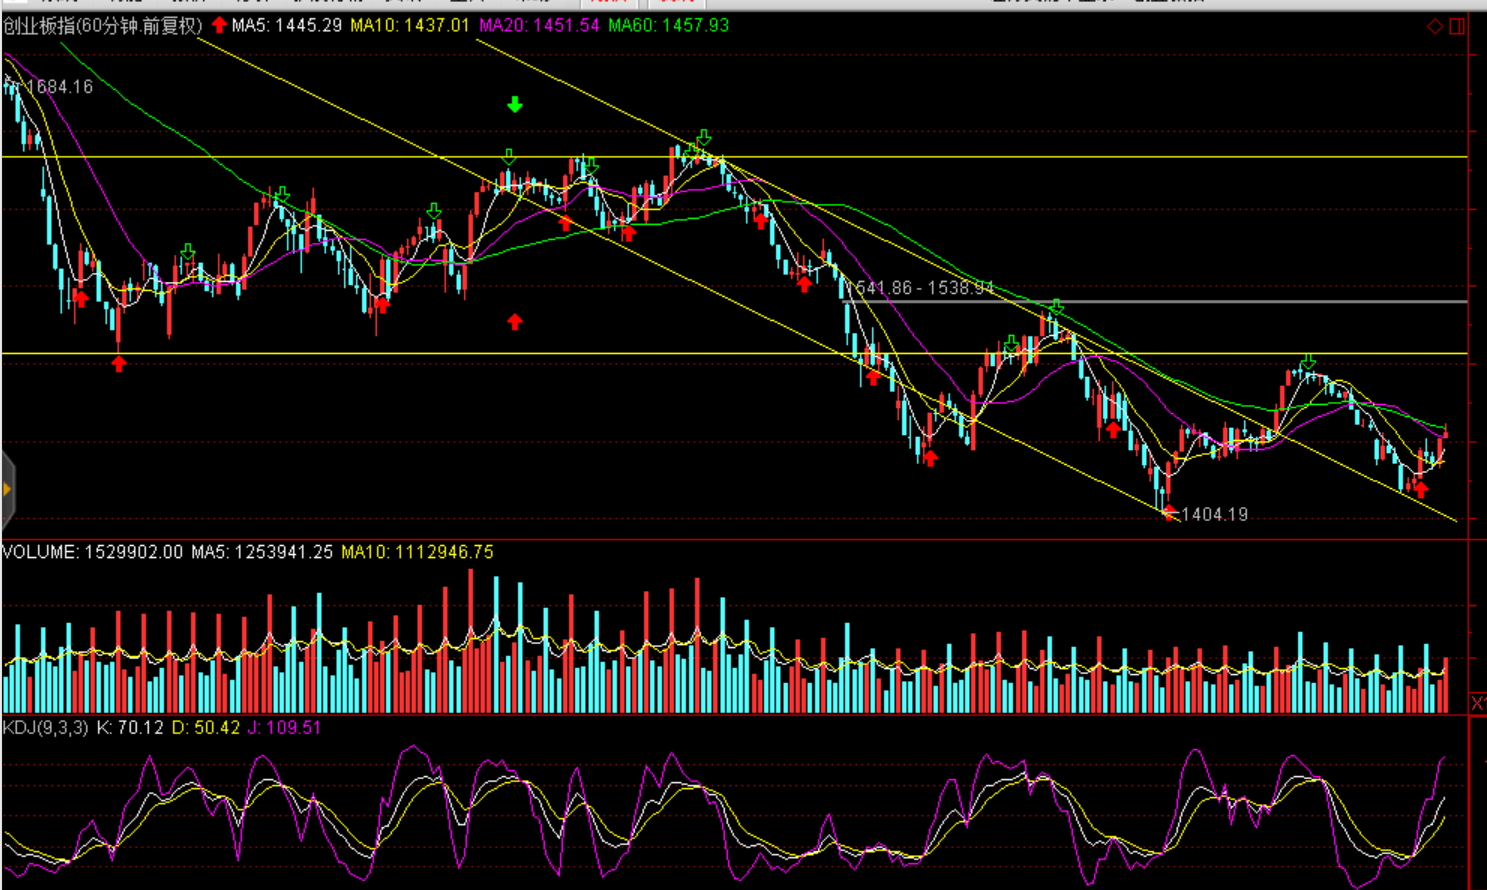Click the 1541.86 - 1538.94 gap label
Viewport: 1487px width, 890px height.
click(x=924, y=288)
